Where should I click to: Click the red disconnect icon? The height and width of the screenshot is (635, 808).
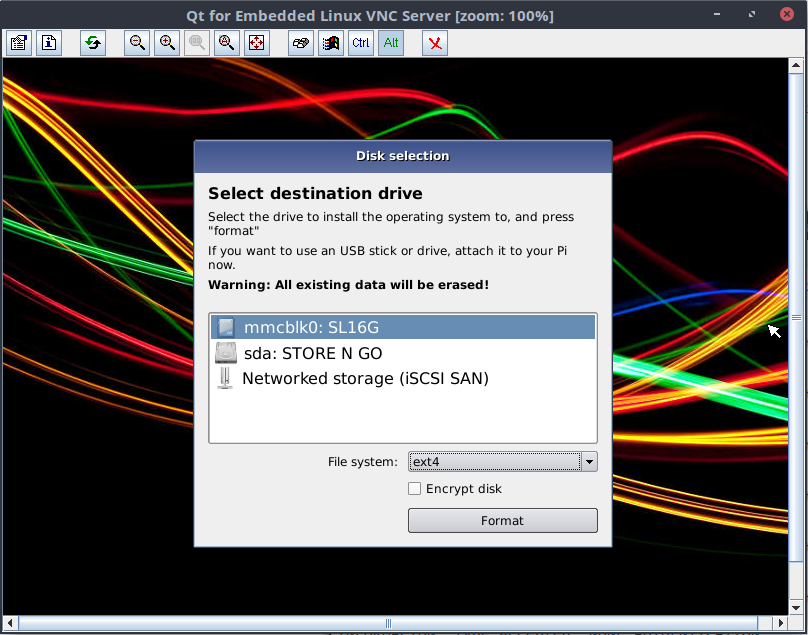(x=435, y=43)
